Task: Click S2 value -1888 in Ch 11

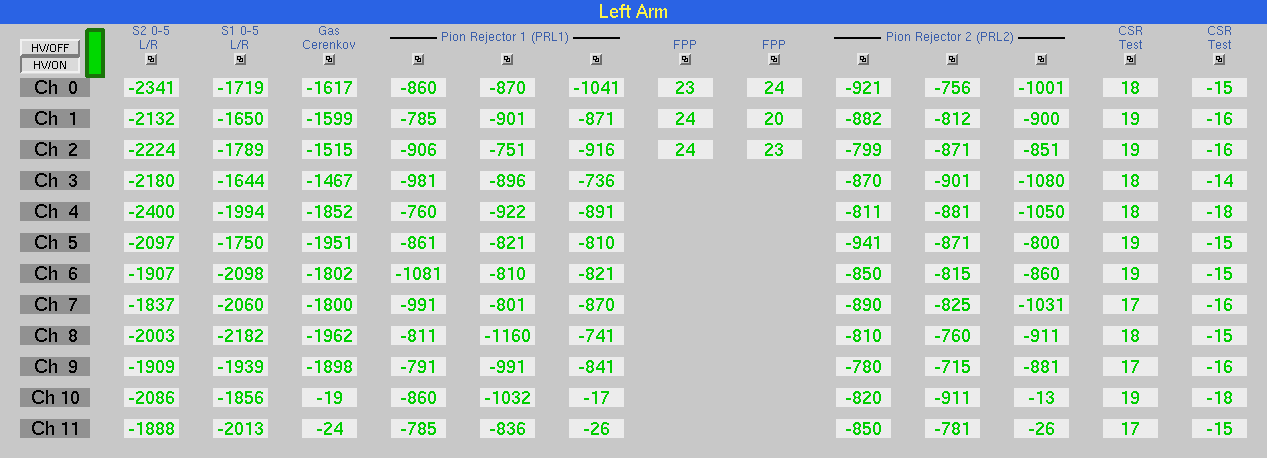Action: tap(151, 429)
